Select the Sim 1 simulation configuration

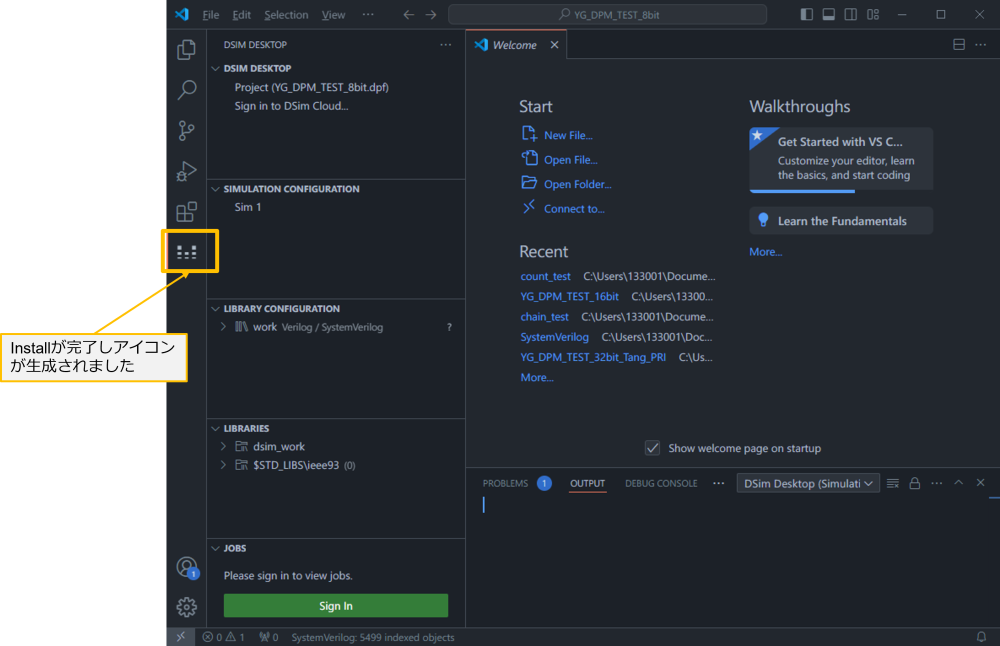click(248, 207)
